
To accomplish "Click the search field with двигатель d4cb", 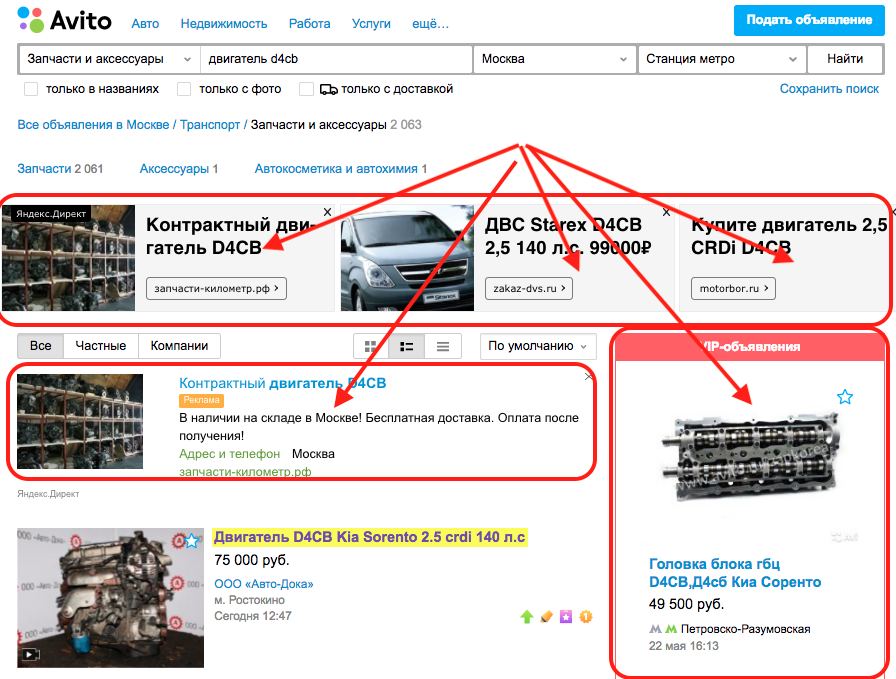I will tap(336, 59).
